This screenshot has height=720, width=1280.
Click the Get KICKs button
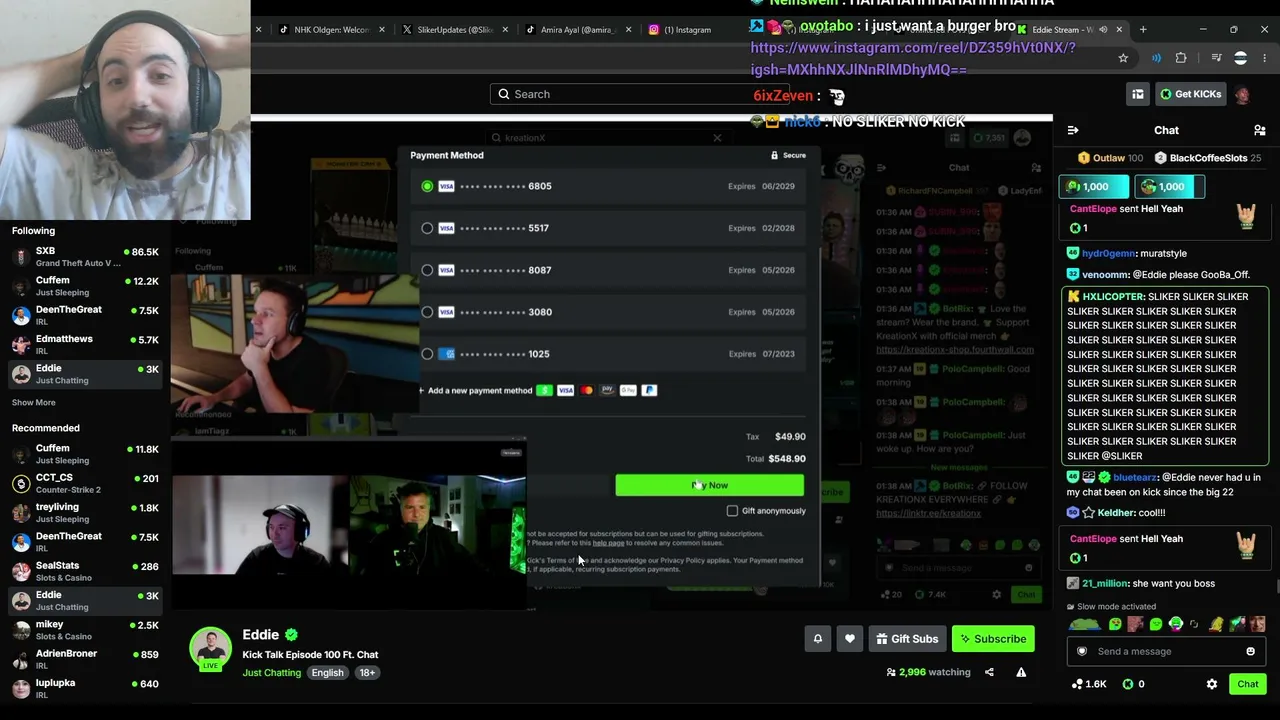(1190, 94)
